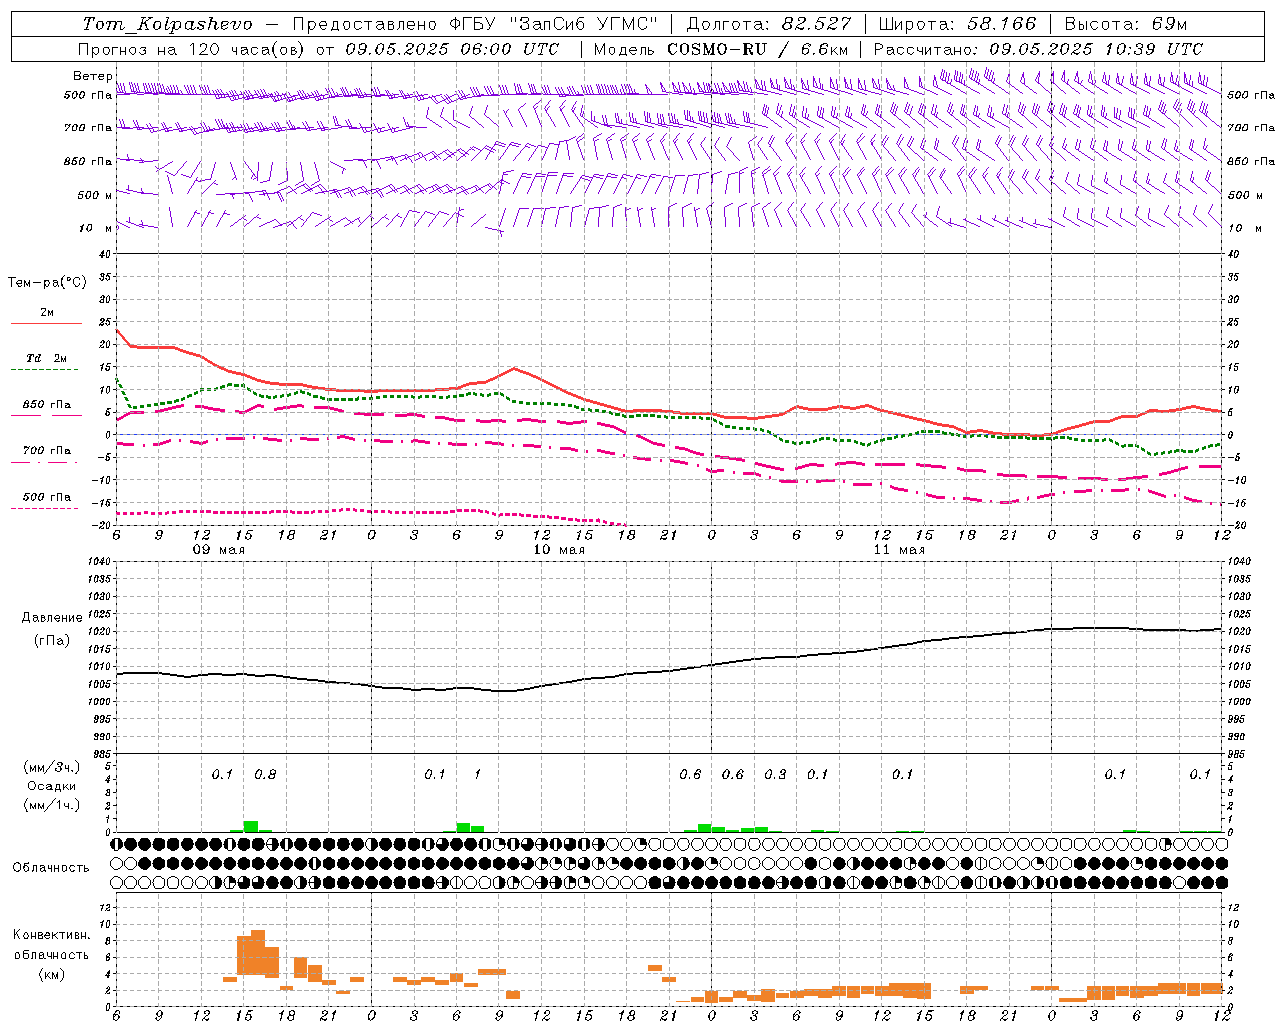1280x1024 pixels.
Task: Select the 'Высота: 69м' header field
Action: pos(1126,24)
